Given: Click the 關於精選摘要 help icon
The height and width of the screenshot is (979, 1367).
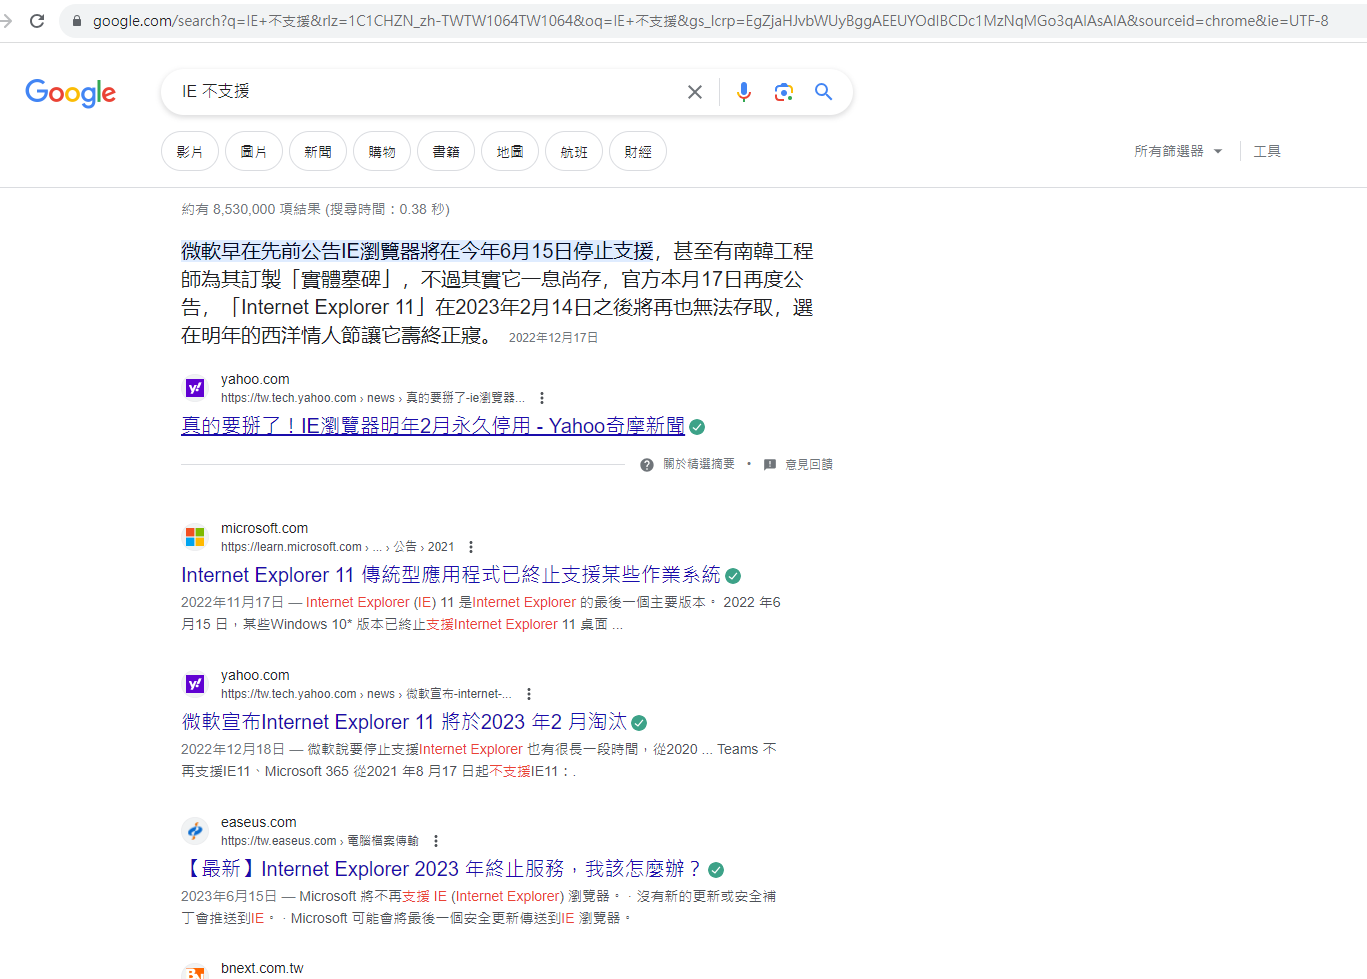Looking at the screenshot, I should [647, 465].
